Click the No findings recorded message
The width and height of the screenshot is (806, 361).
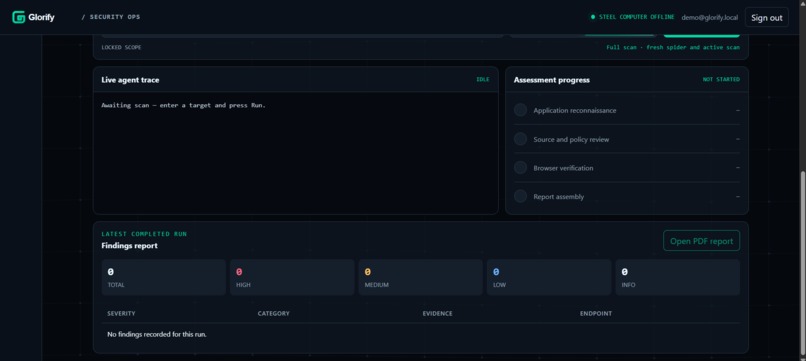point(157,334)
